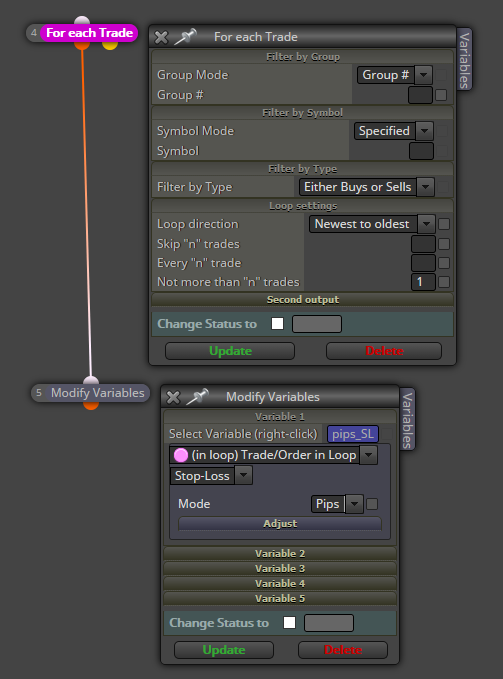The height and width of the screenshot is (679, 503).
Task: Collapse the Filter by Type header
Action: point(302,169)
